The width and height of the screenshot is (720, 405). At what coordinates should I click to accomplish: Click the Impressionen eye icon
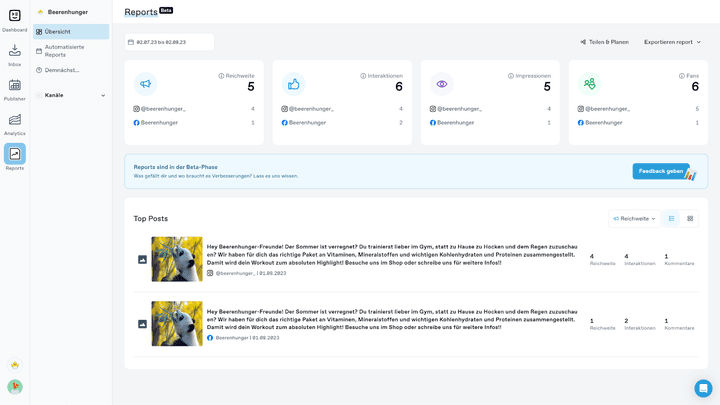(x=442, y=84)
